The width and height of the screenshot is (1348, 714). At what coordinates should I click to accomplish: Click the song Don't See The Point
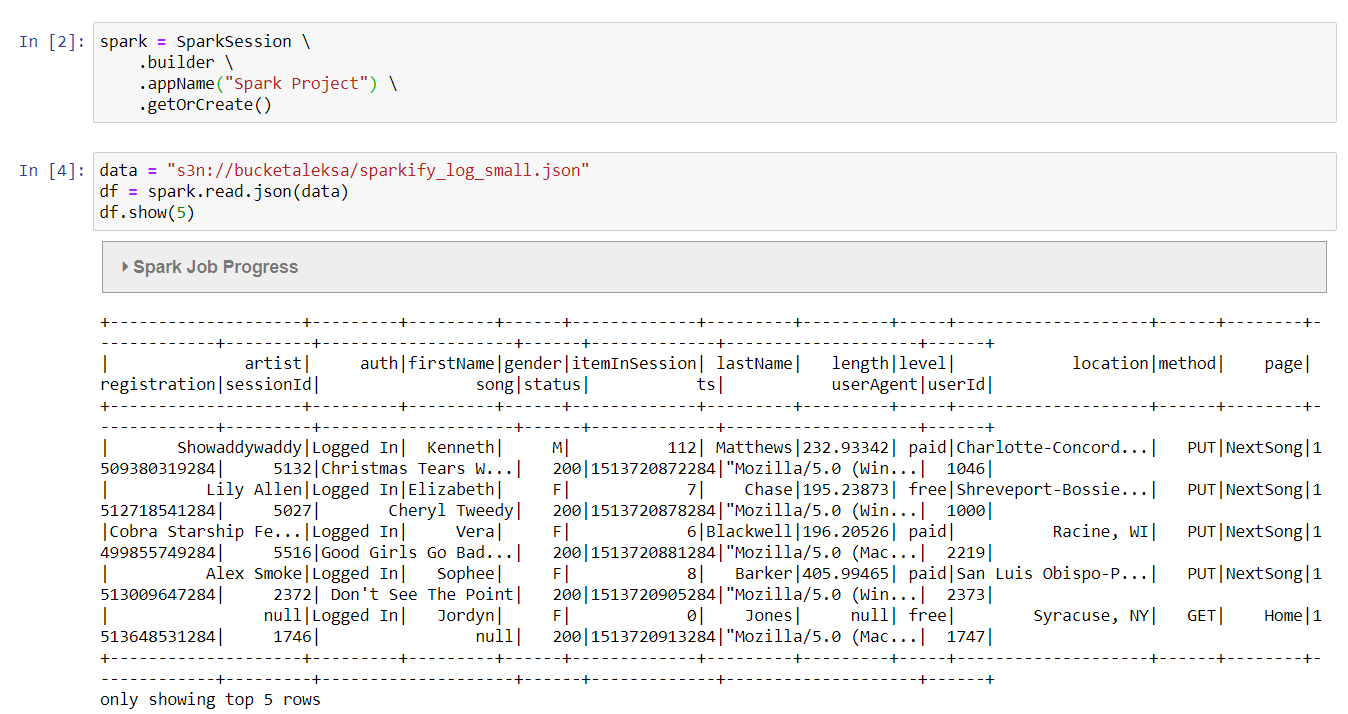[422, 595]
